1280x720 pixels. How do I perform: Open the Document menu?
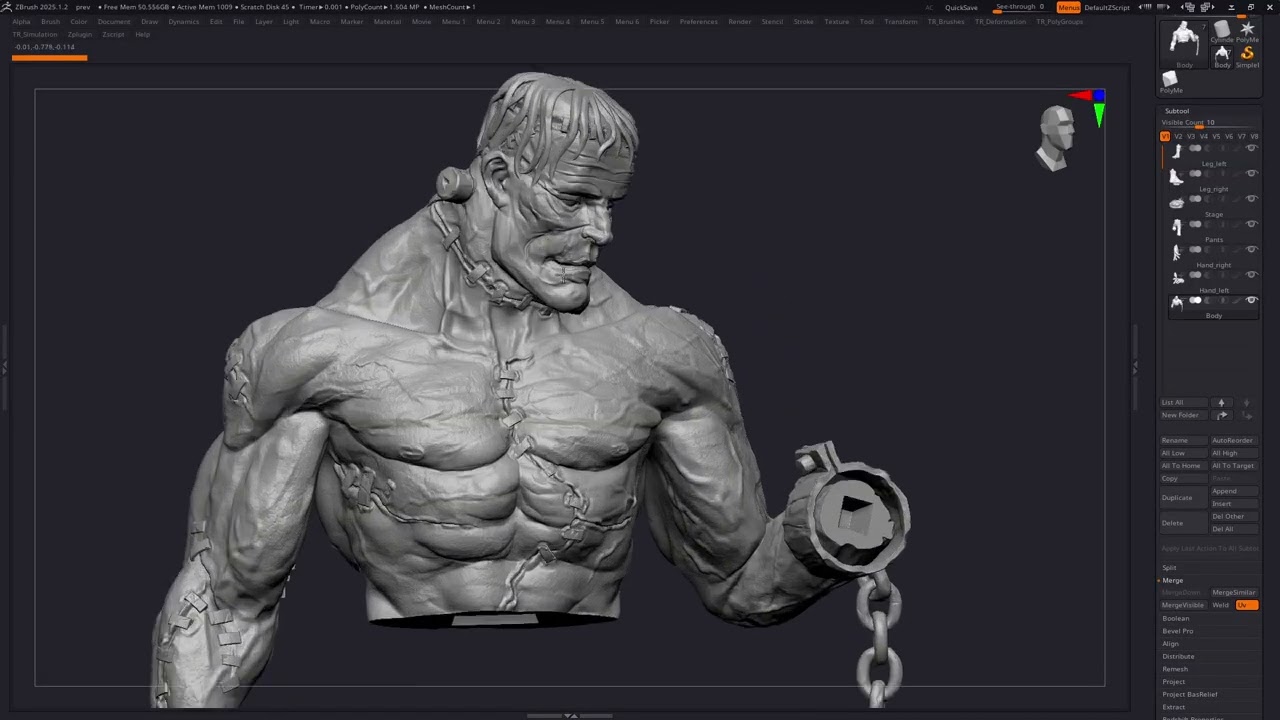[x=114, y=21]
